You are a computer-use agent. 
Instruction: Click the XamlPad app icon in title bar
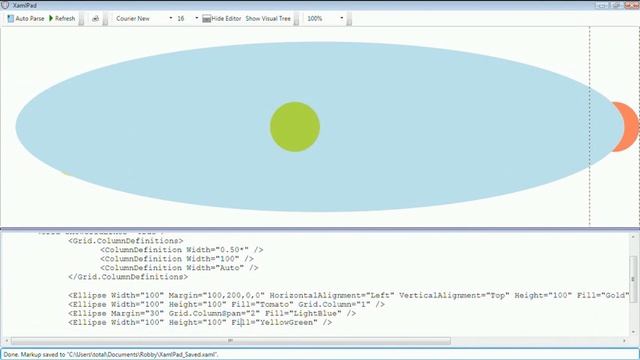pos(5,5)
